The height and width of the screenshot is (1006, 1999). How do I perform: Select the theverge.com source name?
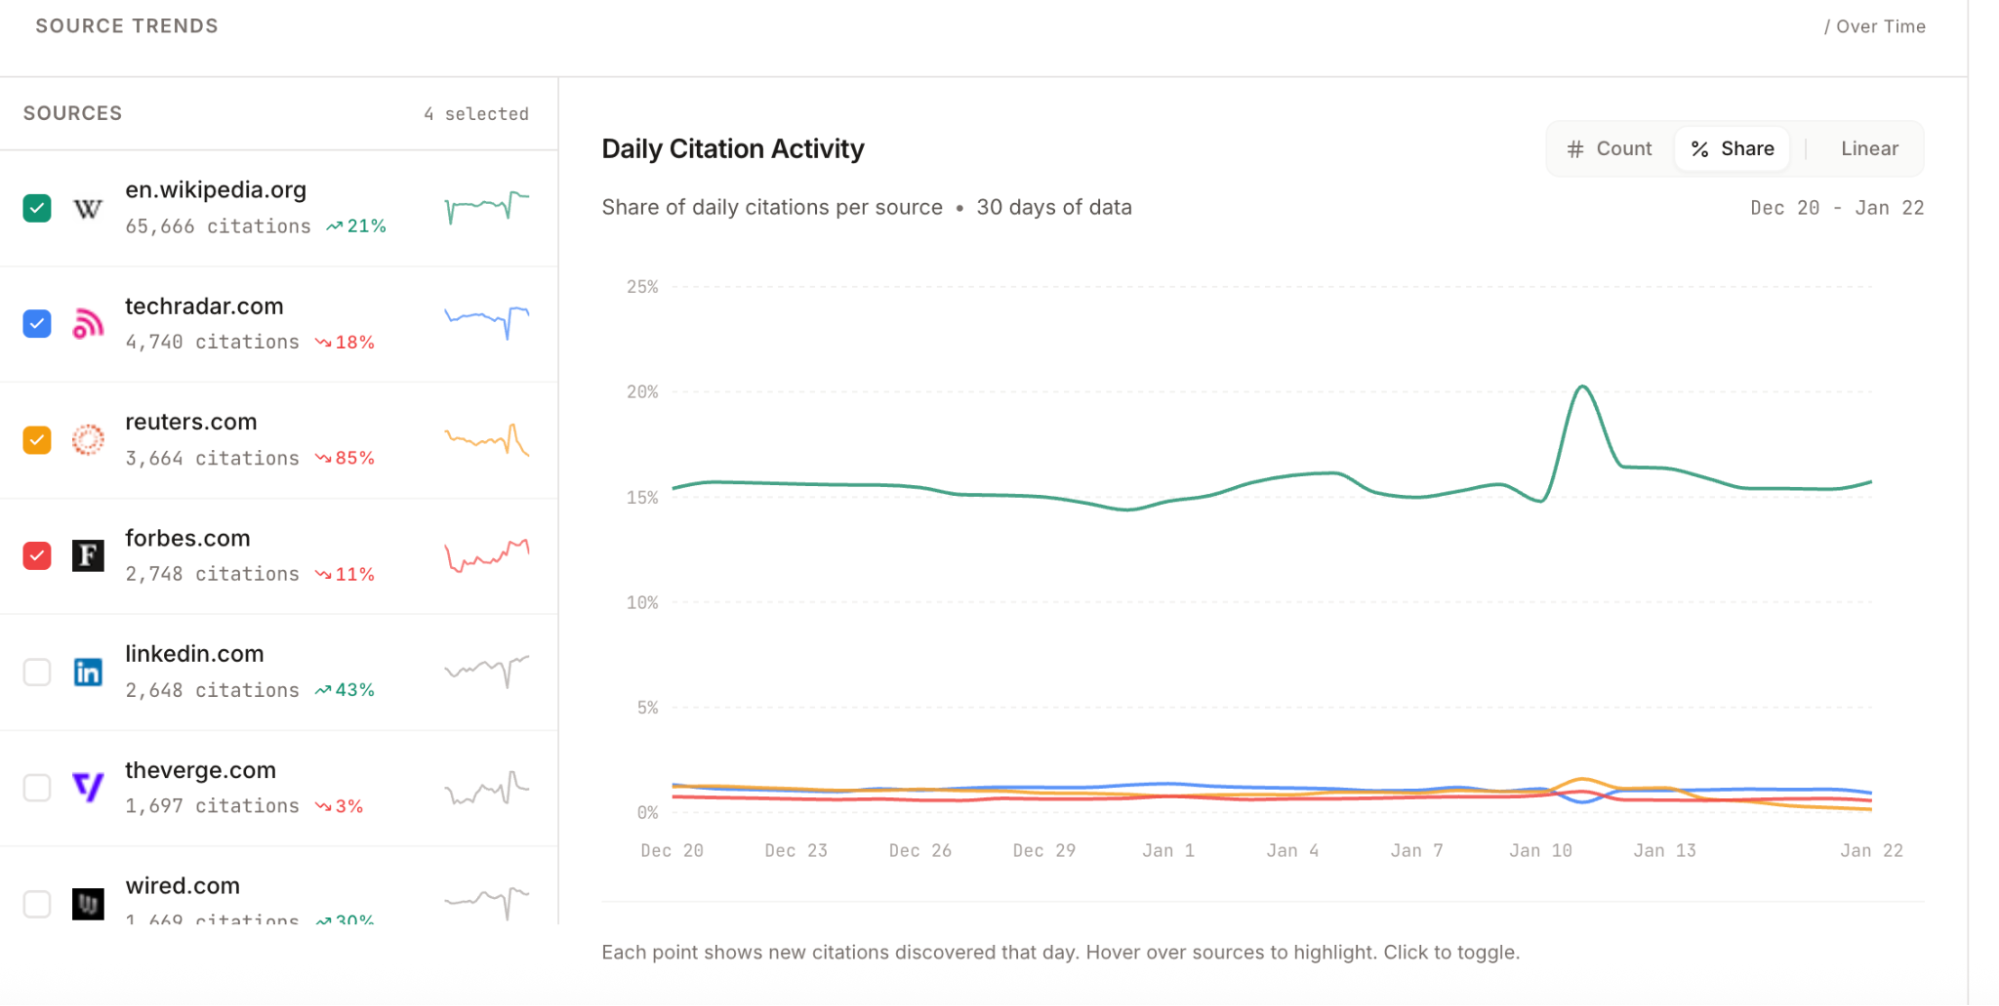click(x=200, y=770)
